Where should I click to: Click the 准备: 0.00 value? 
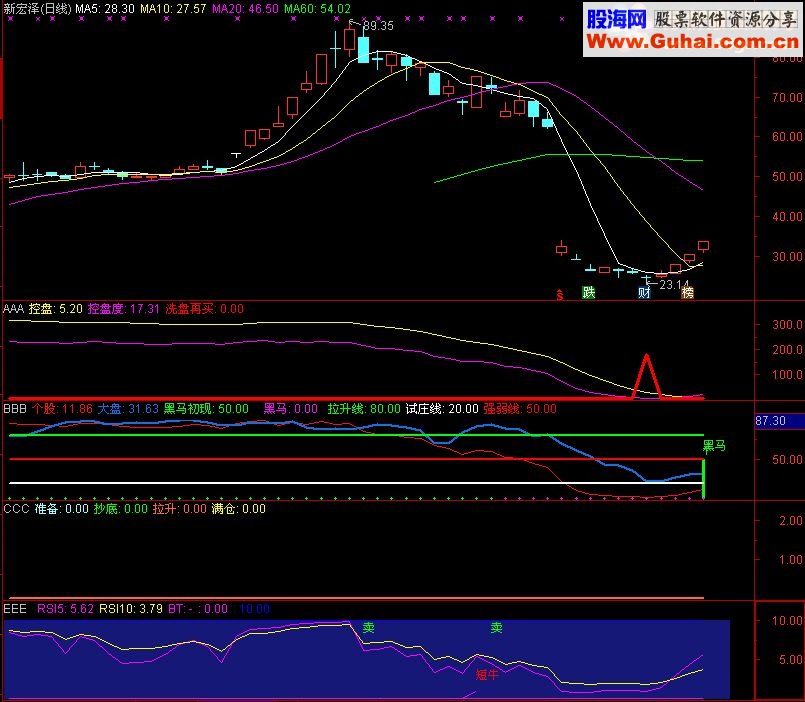(62, 509)
